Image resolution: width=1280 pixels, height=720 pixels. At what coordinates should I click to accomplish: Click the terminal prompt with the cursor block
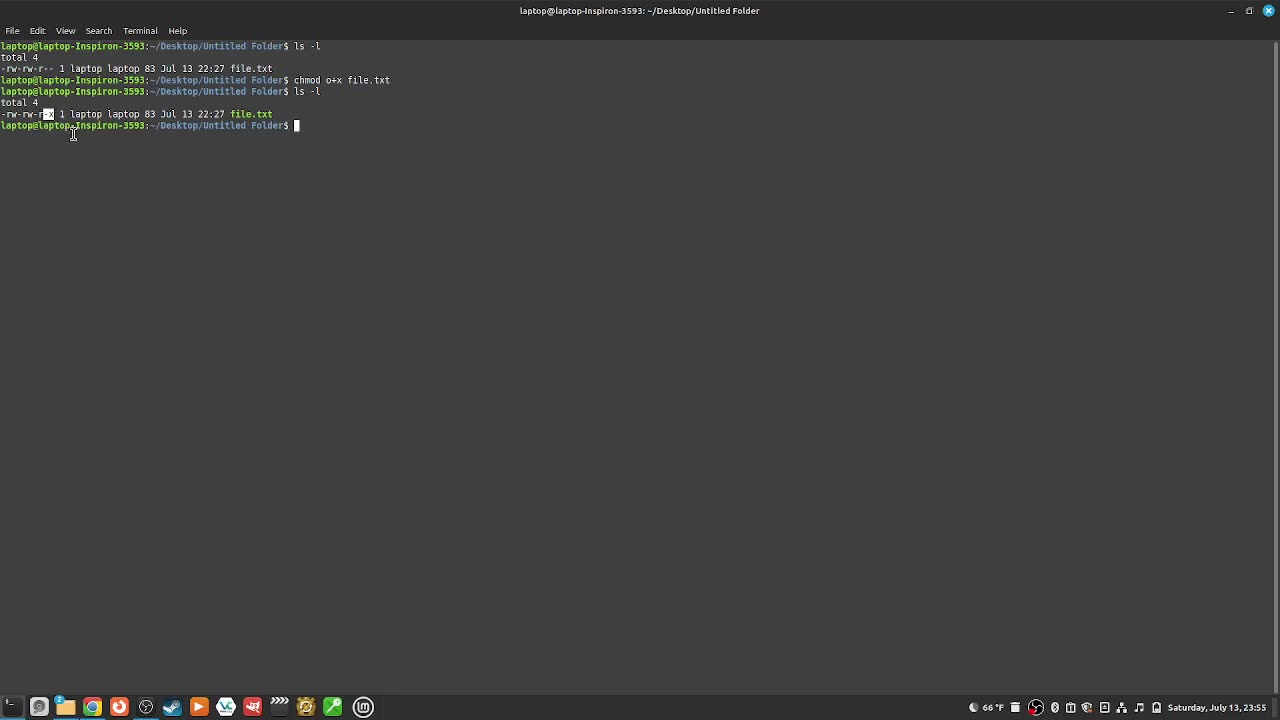click(150, 126)
